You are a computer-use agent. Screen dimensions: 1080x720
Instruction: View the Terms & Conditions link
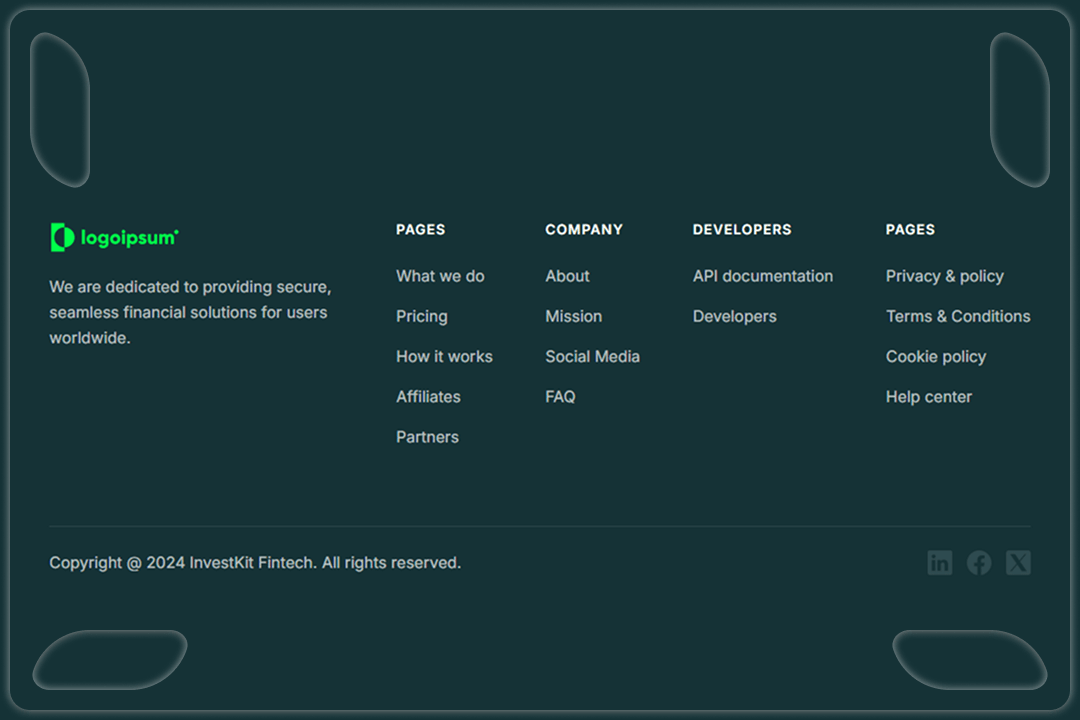pyautogui.click(x=958, y=316)
